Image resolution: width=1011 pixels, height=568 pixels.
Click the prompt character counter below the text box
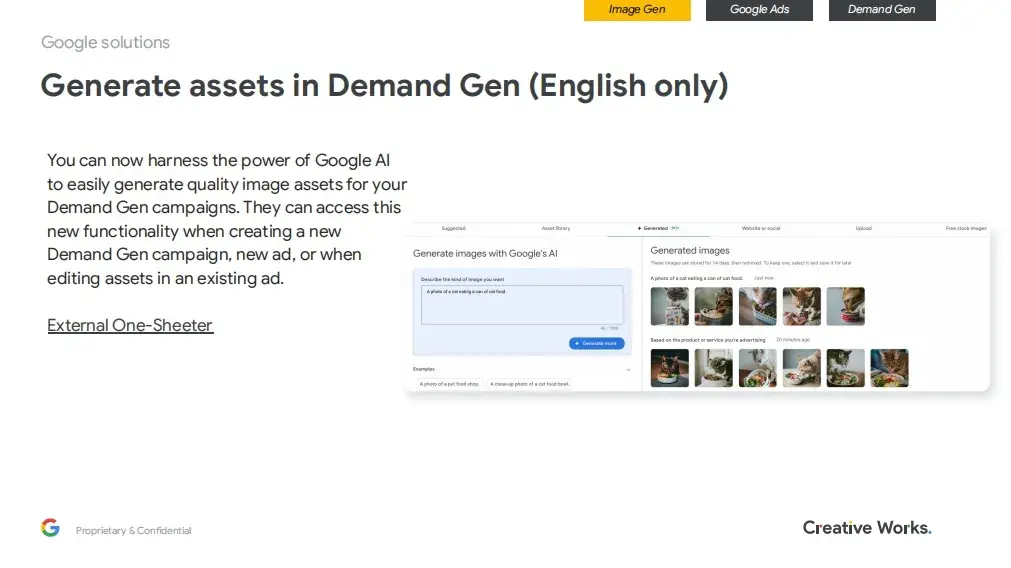[609, 329]
